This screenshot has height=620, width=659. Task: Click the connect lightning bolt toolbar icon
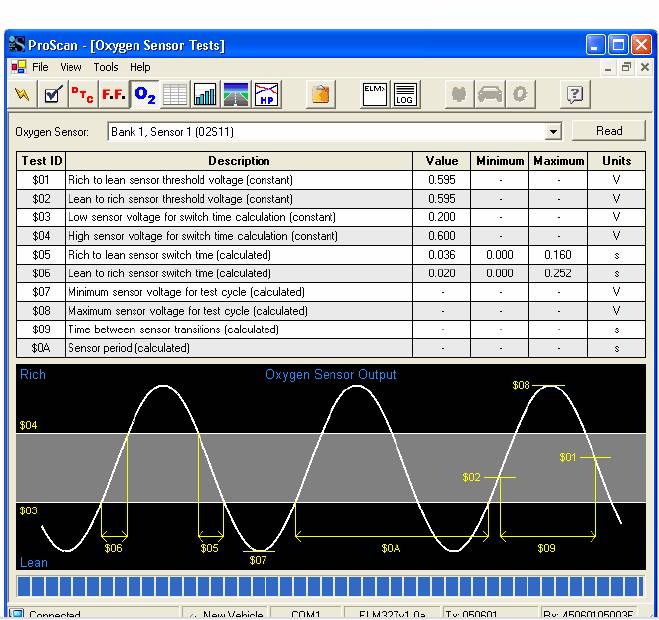(x=22, y=95)
